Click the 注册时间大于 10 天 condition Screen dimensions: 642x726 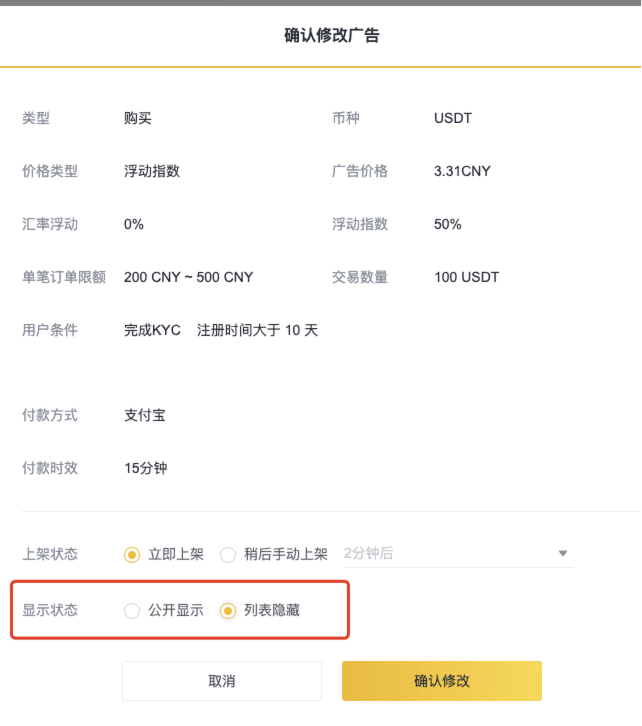[x=257, y=330]
